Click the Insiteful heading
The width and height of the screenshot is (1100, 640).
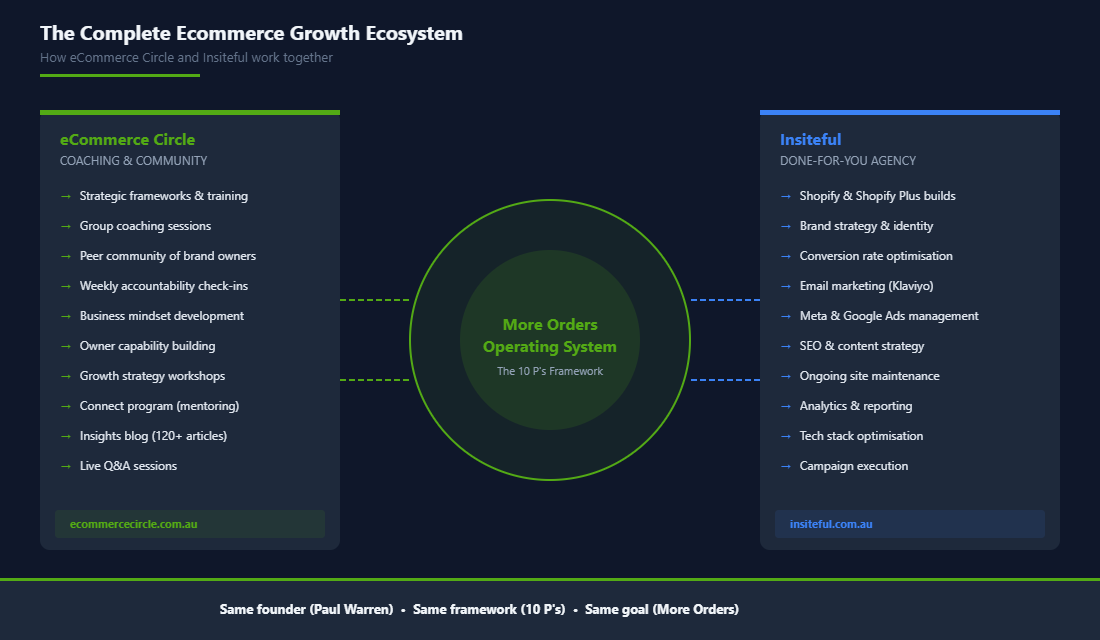810,140
